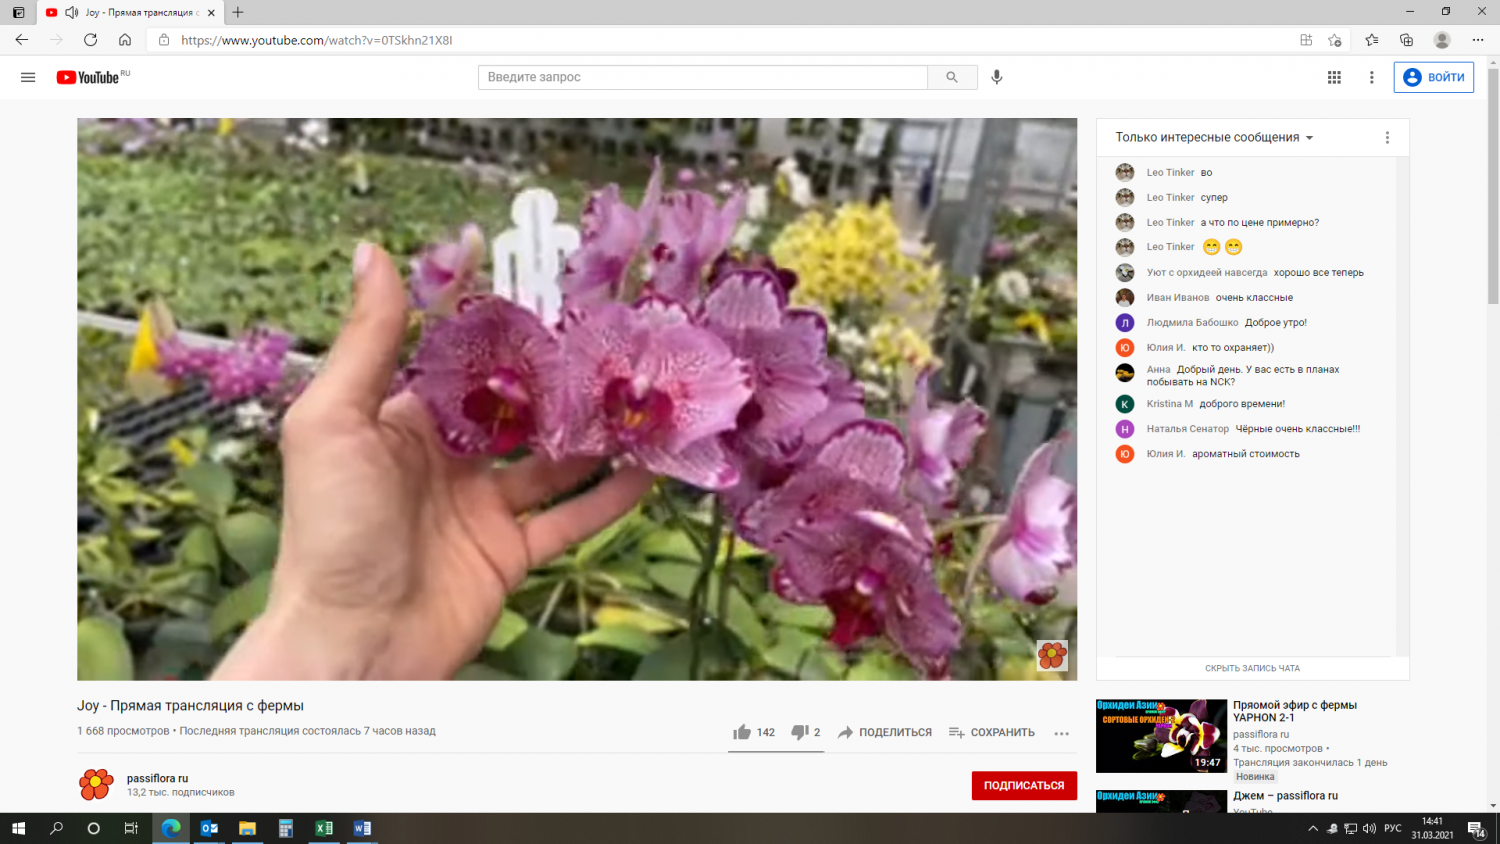Share the video using ПОДЕЛИТЬСЯ
The width and height of the screenshot is (1500, 844).
(x=885, y=732)
